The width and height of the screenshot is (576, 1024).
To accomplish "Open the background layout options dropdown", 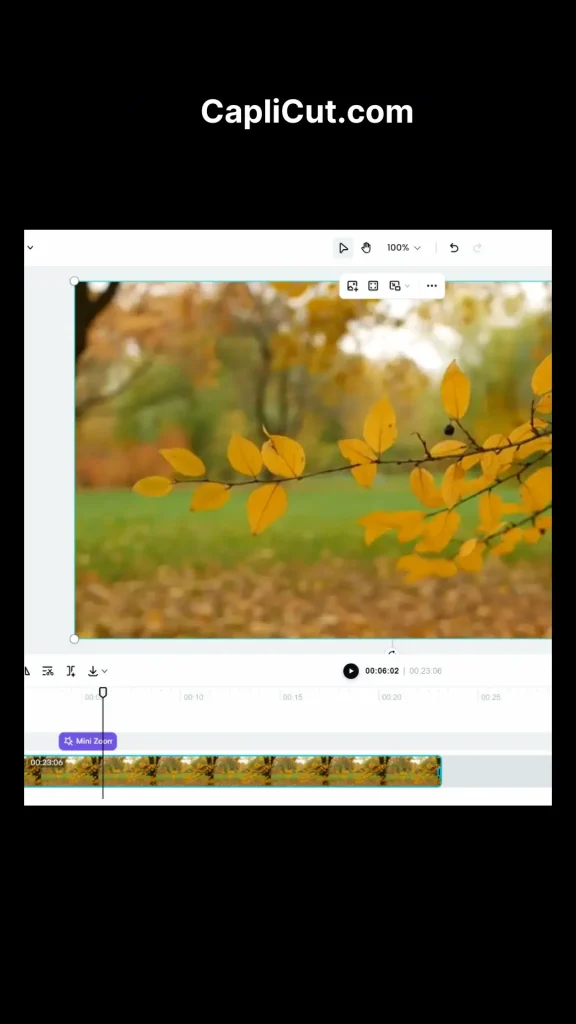I will point(399,286).
